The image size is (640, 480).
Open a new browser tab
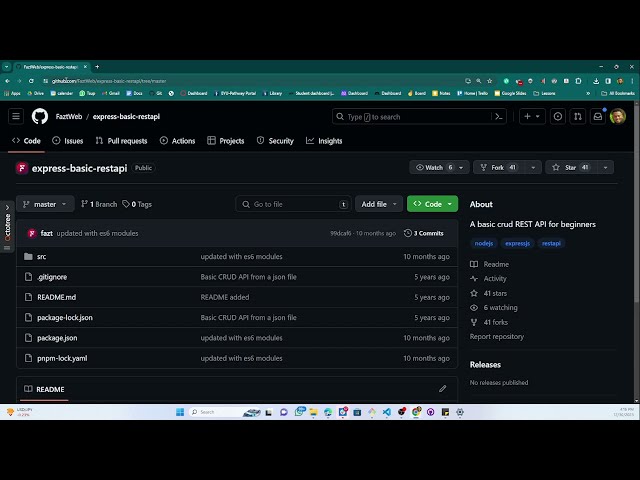click(97, 67)
